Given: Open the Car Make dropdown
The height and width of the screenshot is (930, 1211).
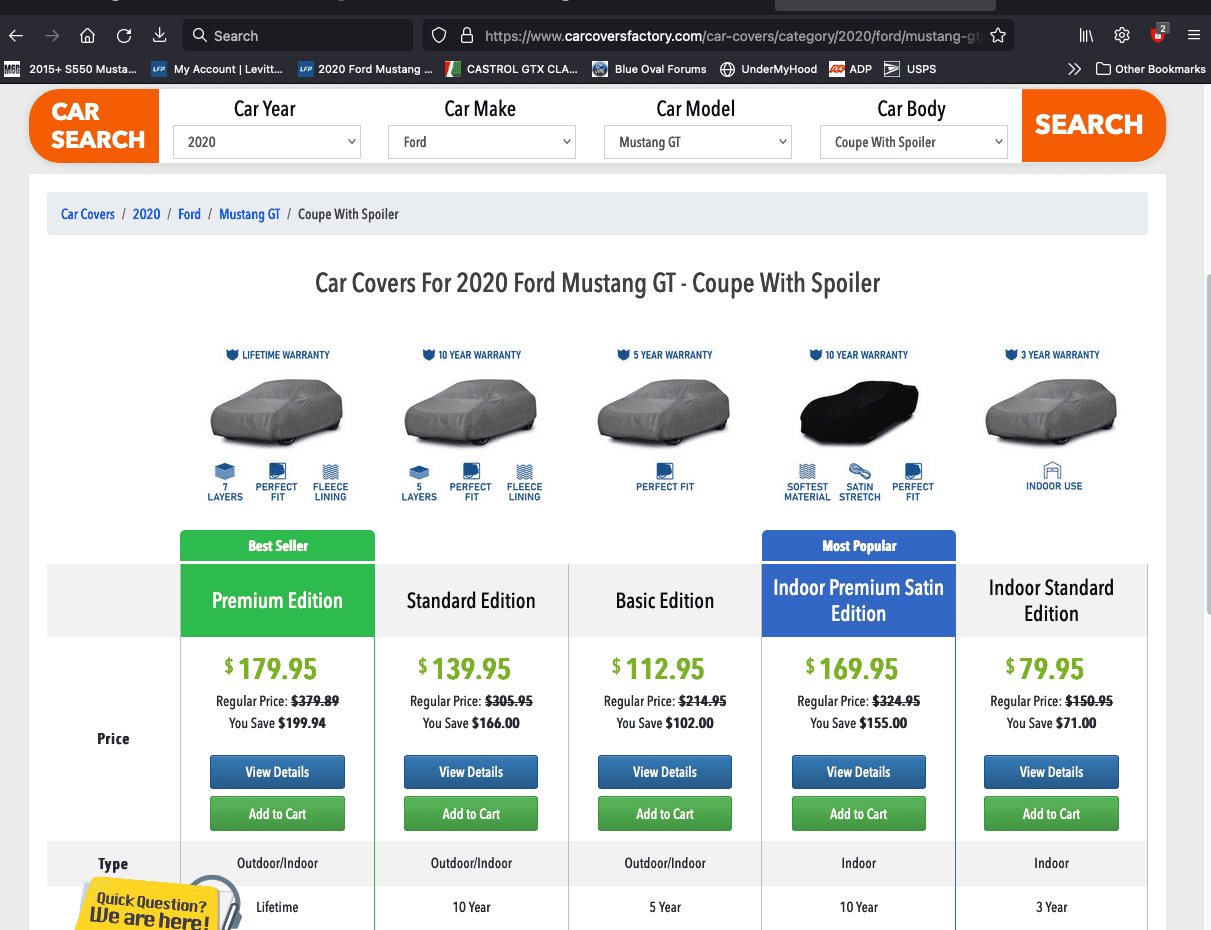Looking at the screenshot, I should coord(482,142).
